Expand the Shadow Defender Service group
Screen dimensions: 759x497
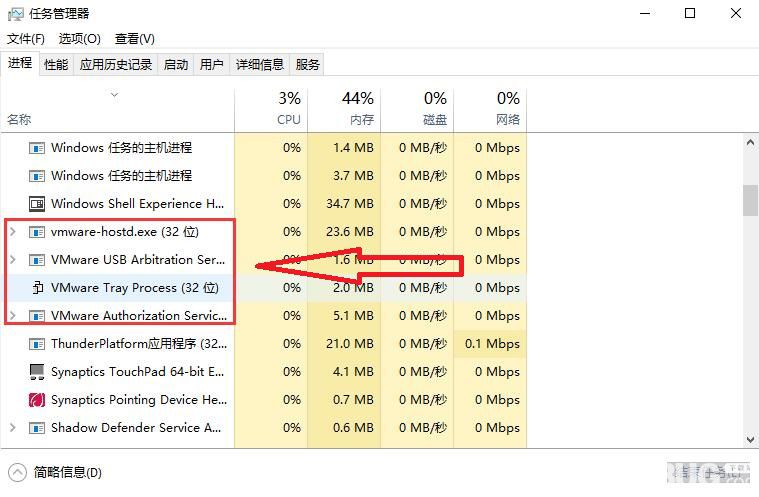point(13,428)
